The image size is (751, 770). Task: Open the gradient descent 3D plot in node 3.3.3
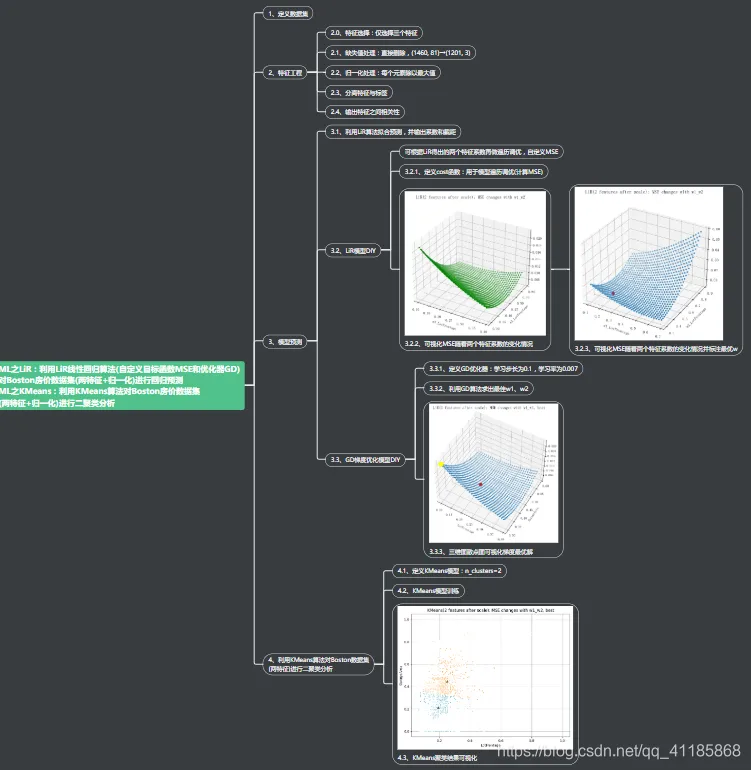[493, 473]
